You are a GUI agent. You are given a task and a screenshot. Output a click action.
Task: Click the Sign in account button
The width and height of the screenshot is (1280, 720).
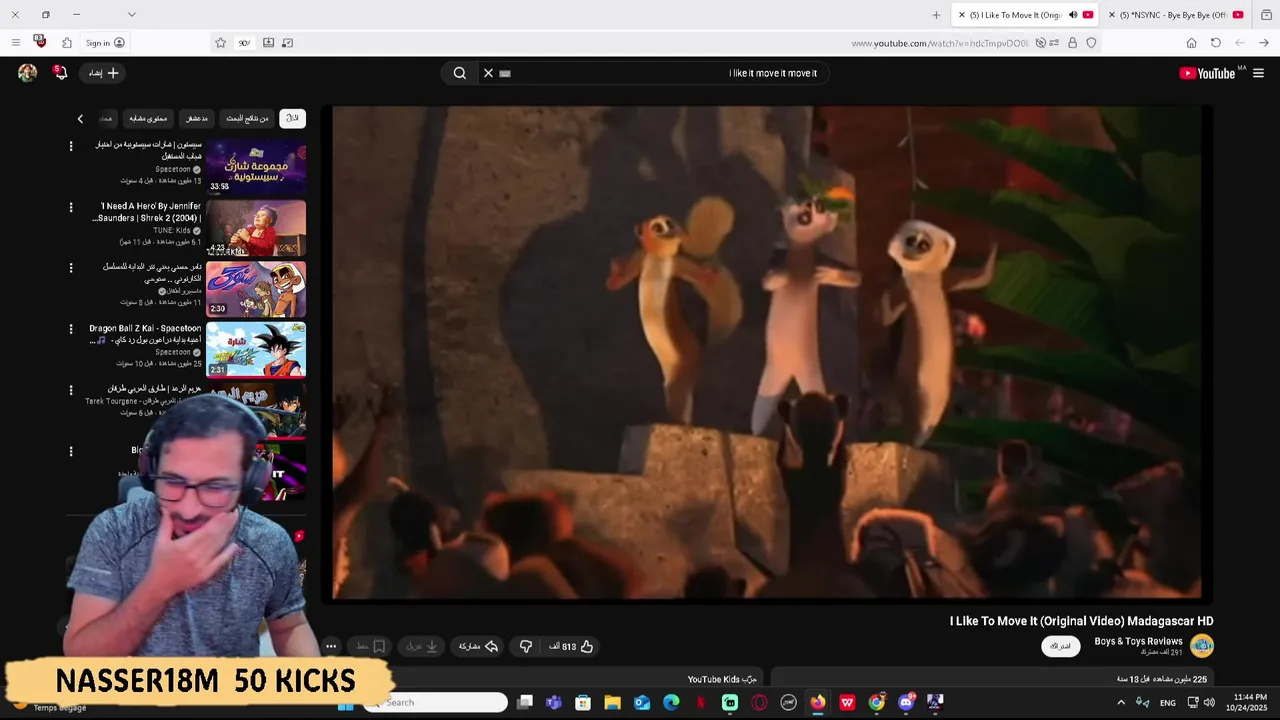tap(105, 43)
